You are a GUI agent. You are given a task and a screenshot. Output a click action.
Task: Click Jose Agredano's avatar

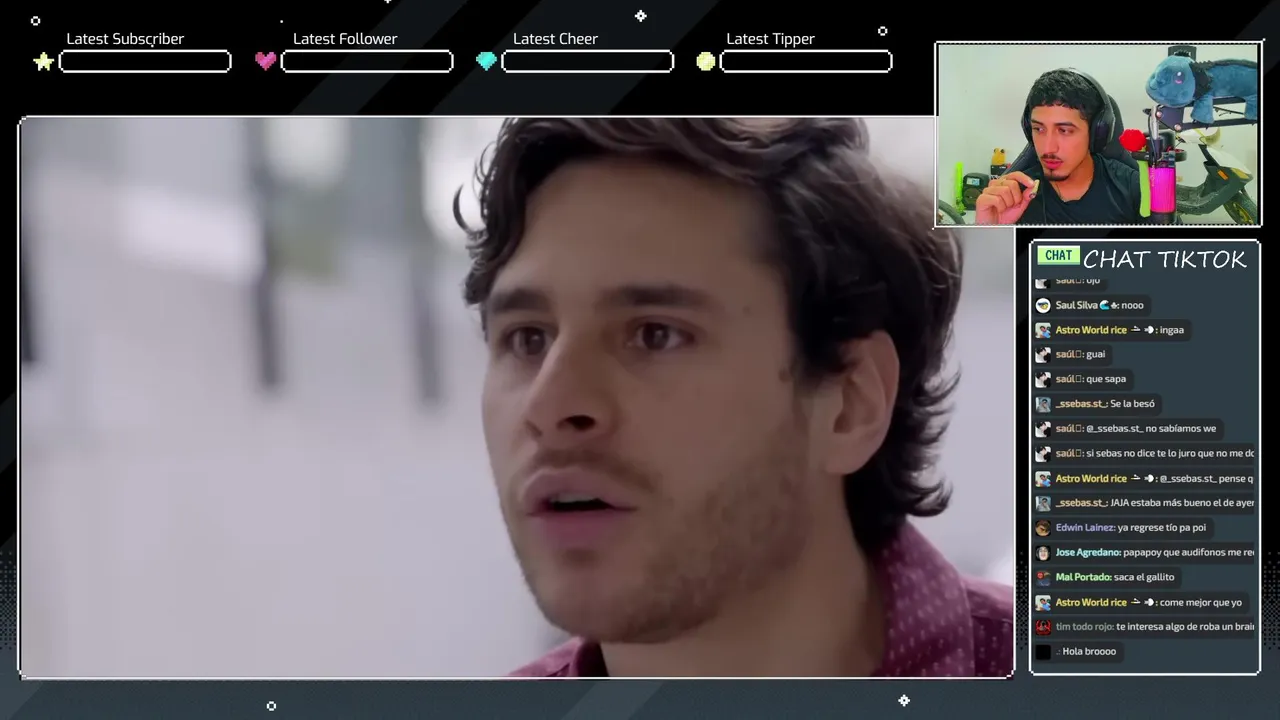coord(1043,552)
